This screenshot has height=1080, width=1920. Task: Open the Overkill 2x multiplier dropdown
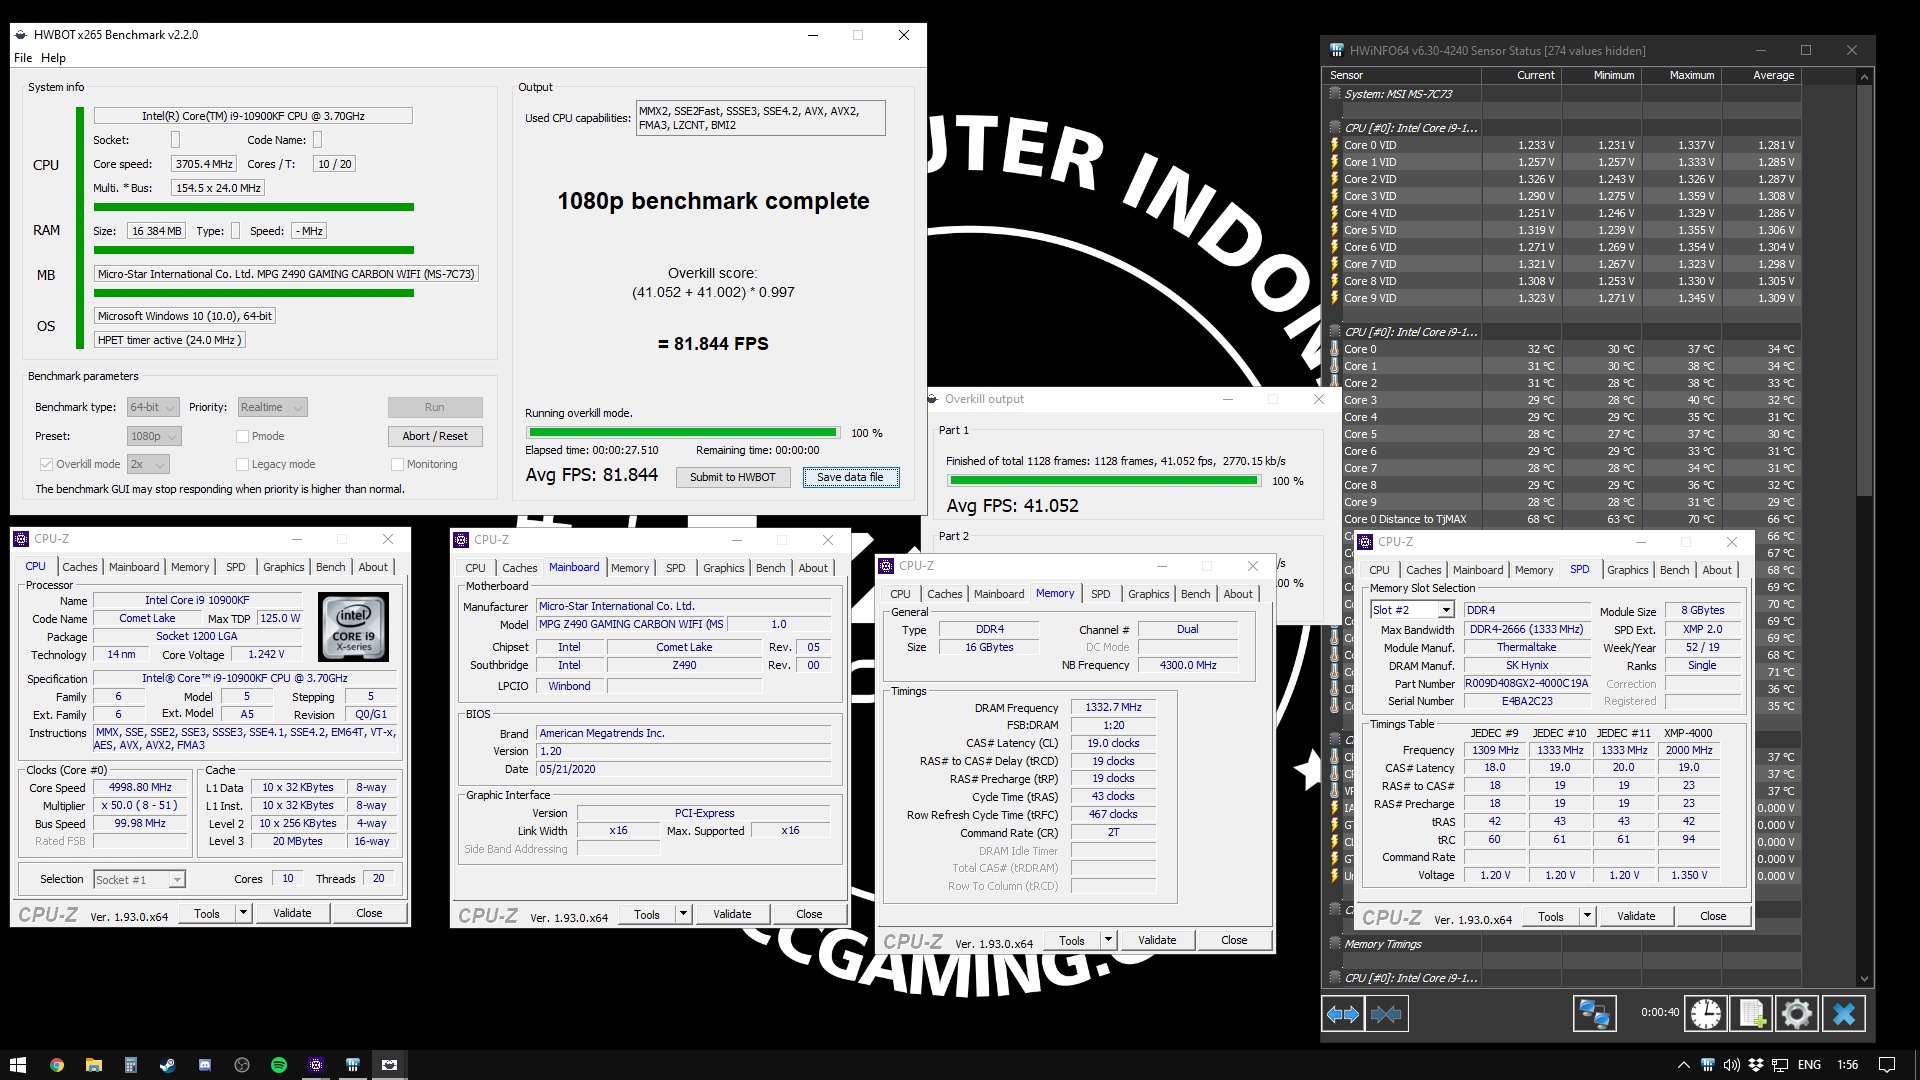[x=148, y=464]
